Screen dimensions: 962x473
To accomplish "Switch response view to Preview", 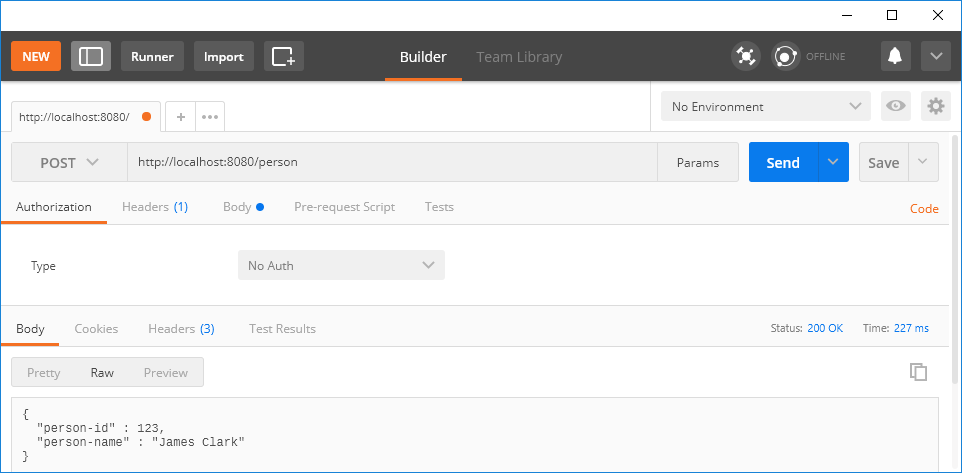I will click(166, 372).
